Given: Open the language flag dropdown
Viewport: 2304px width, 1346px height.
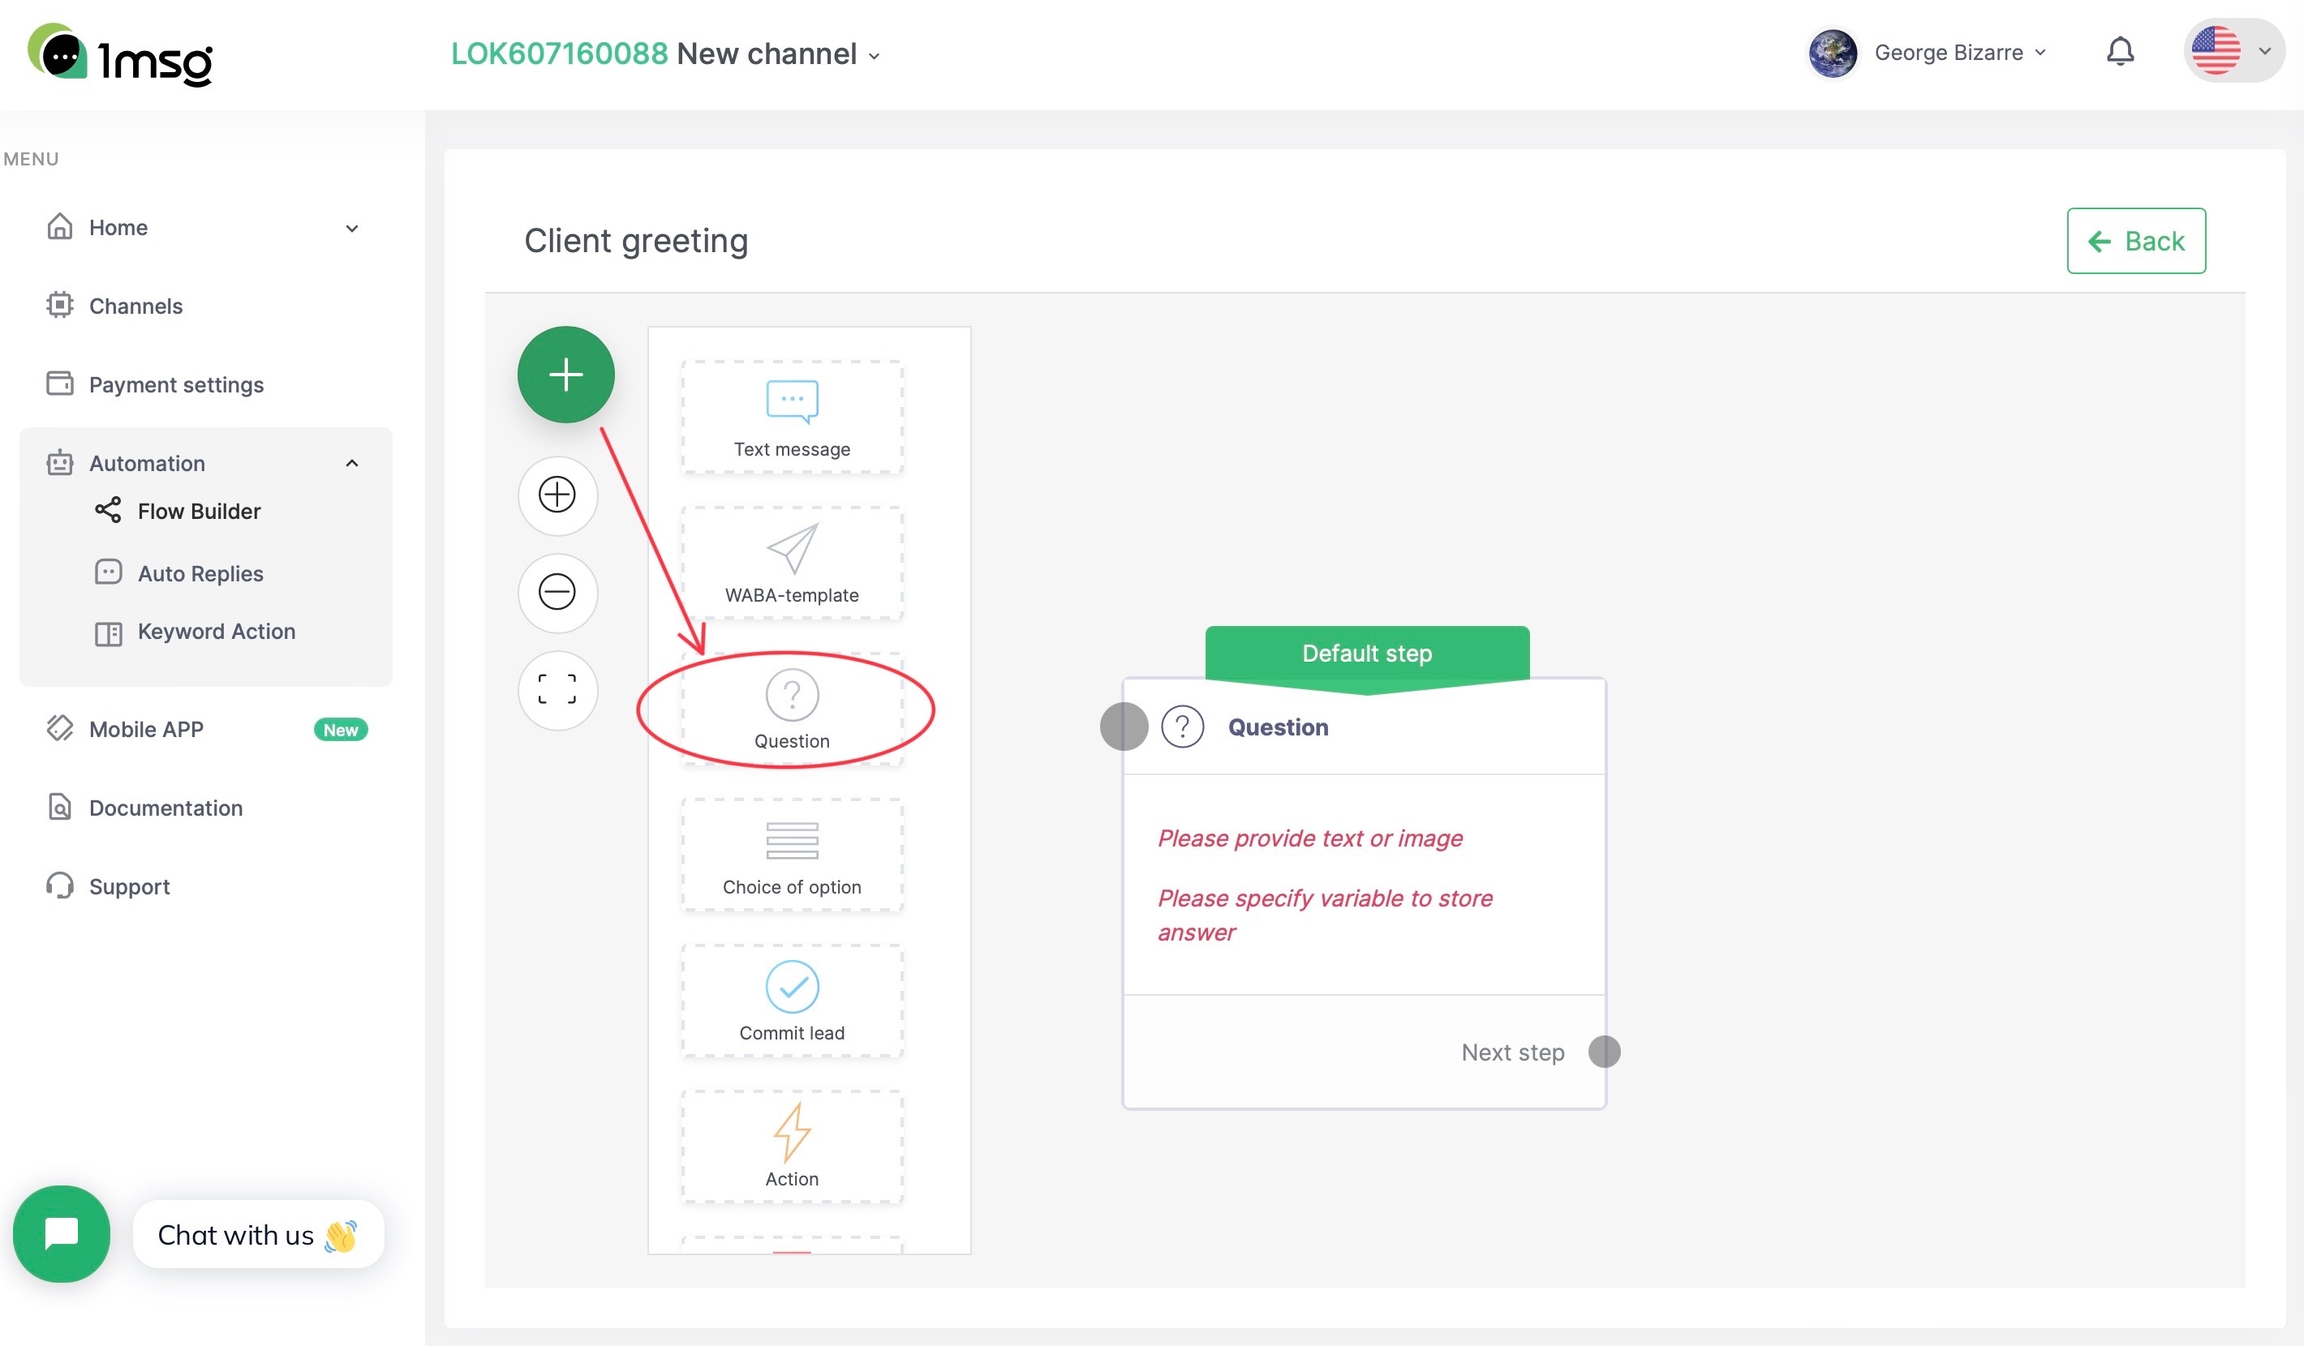Looking at the screenshot, I should pyautogui.click(x=2233, y=51).
